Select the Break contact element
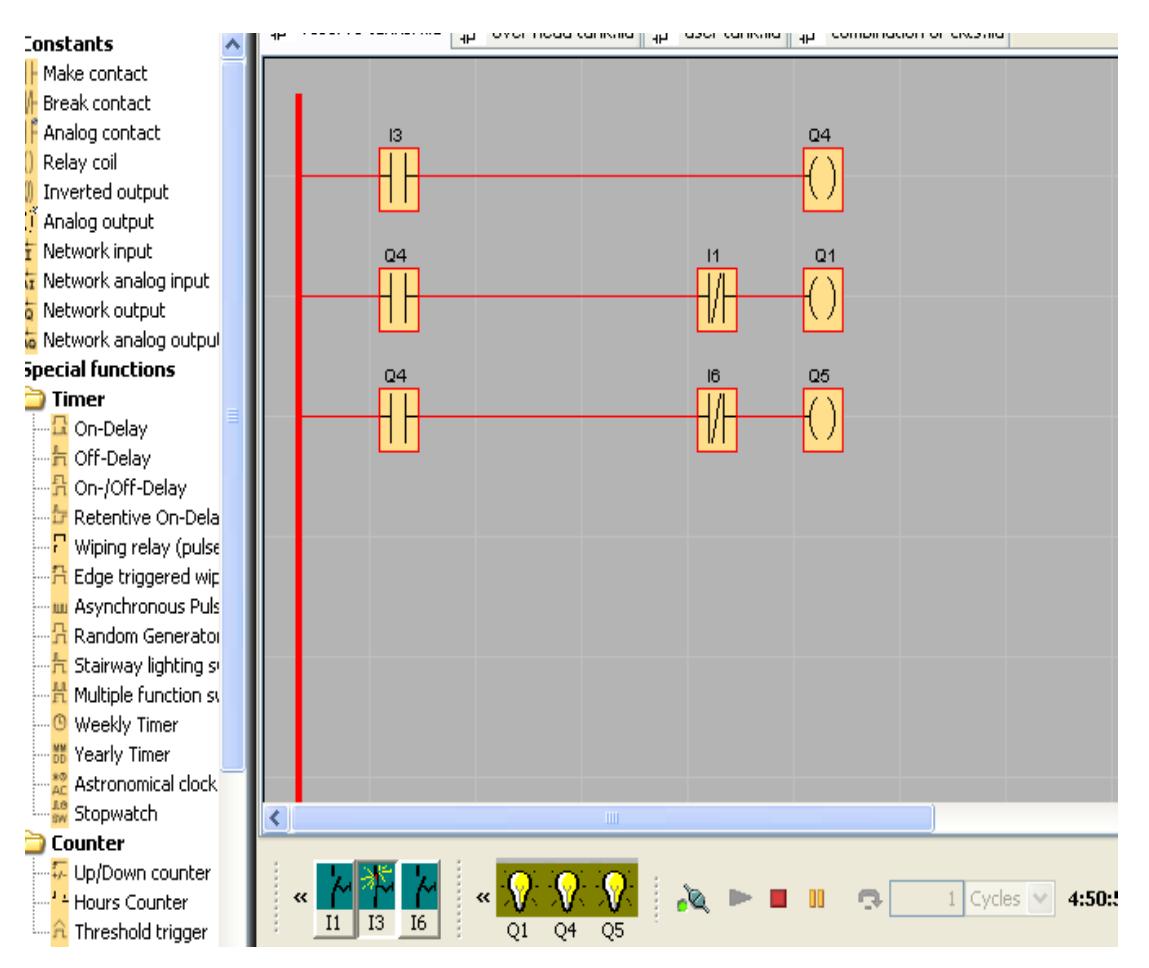Screen dimensions: 1149x968 88,103
